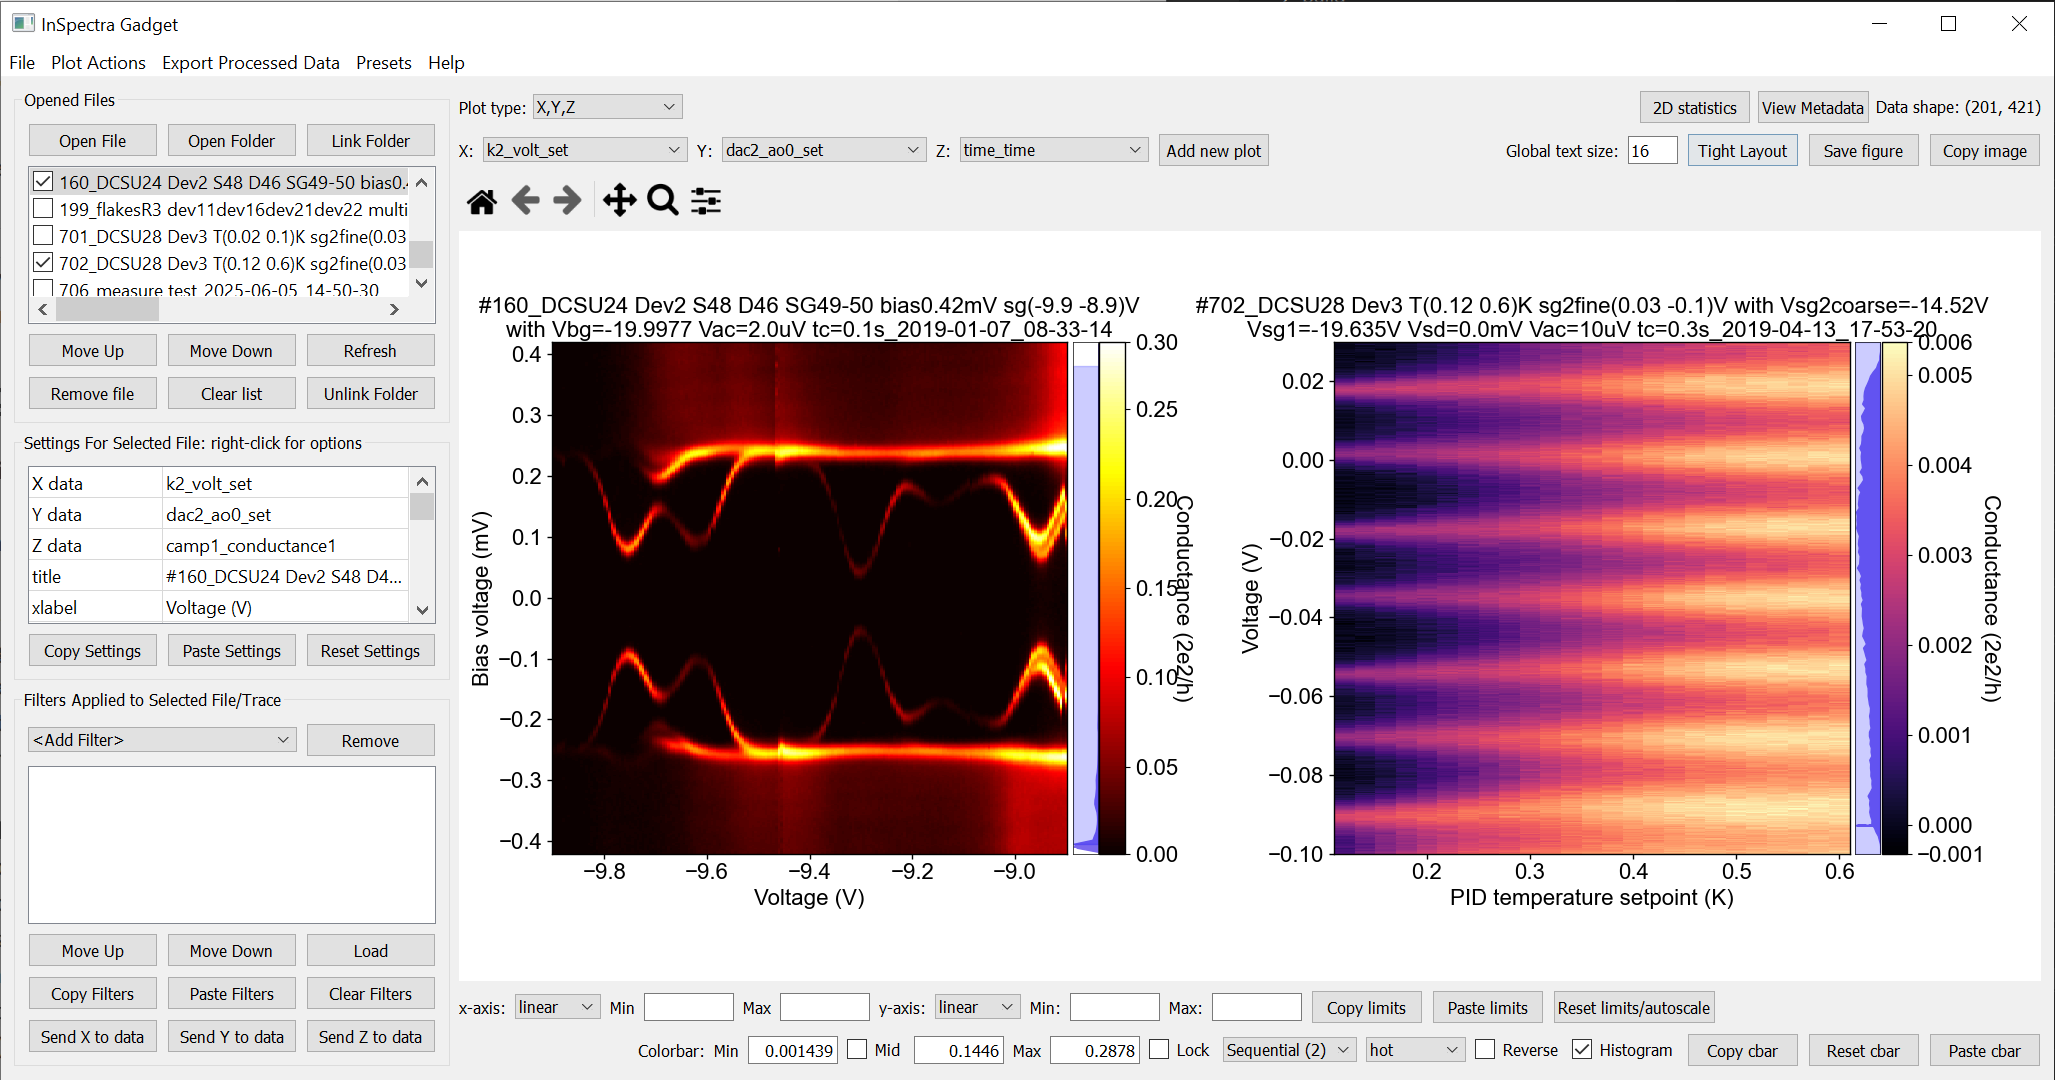Uncheck the 702_DCSU28 Dev3 file checkbox

(43, 263)
